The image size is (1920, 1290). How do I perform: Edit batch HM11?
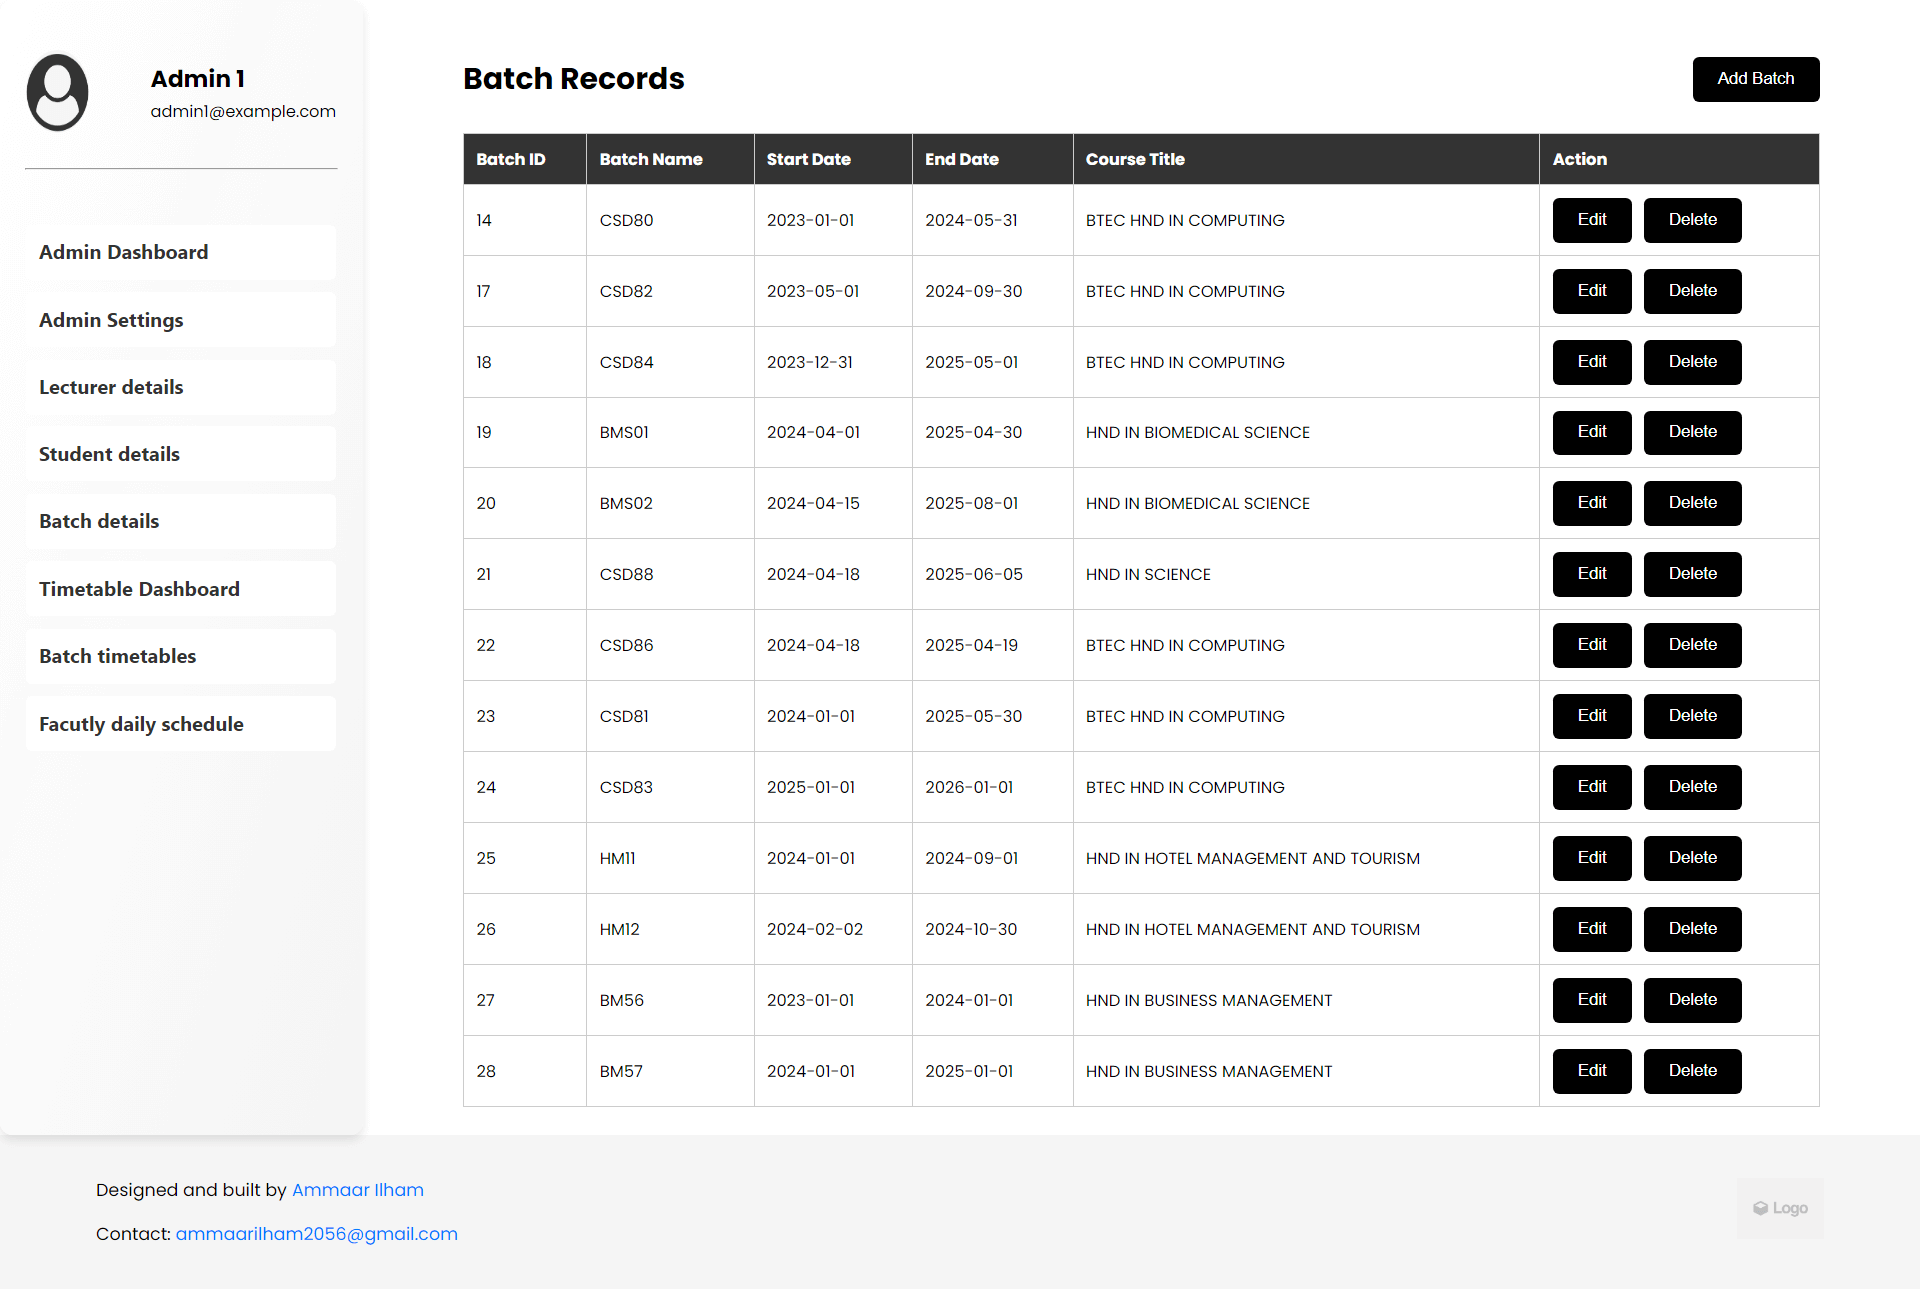coord(1592,858)
